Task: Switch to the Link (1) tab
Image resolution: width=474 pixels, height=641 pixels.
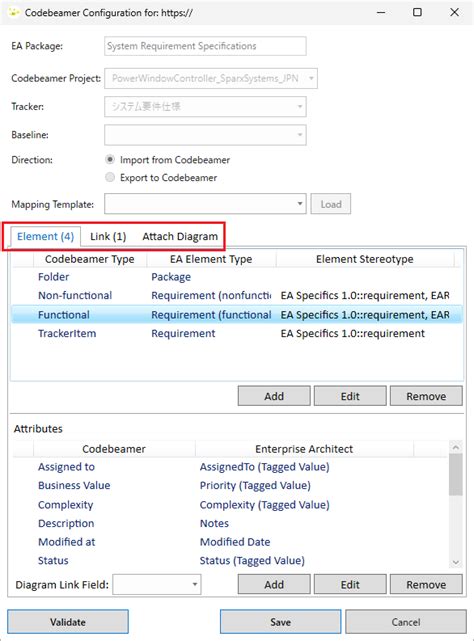Action: tap(108, 236)
